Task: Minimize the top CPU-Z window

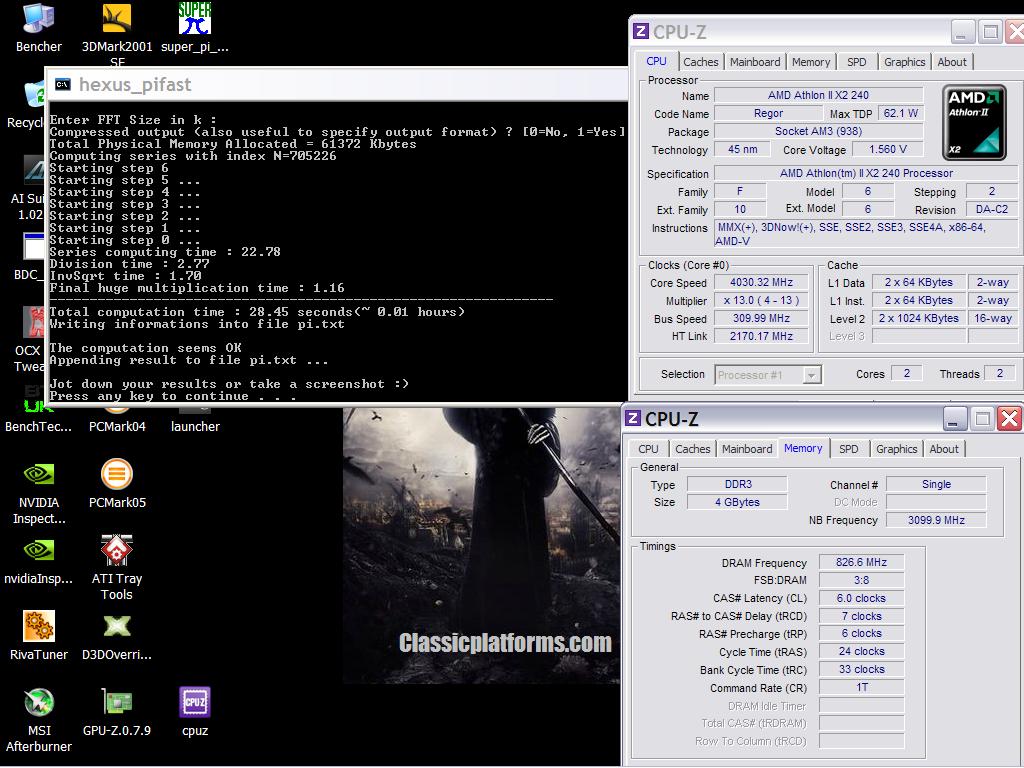Action: click(x=961, y=32)
